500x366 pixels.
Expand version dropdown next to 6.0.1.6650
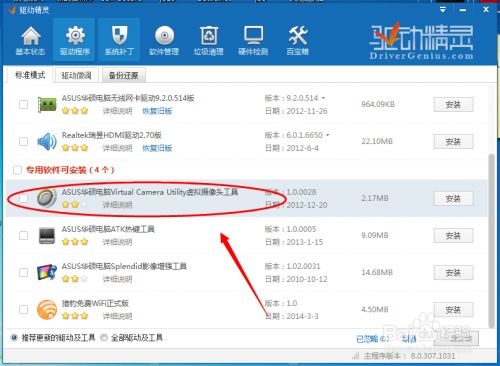(x=327, y=135)
